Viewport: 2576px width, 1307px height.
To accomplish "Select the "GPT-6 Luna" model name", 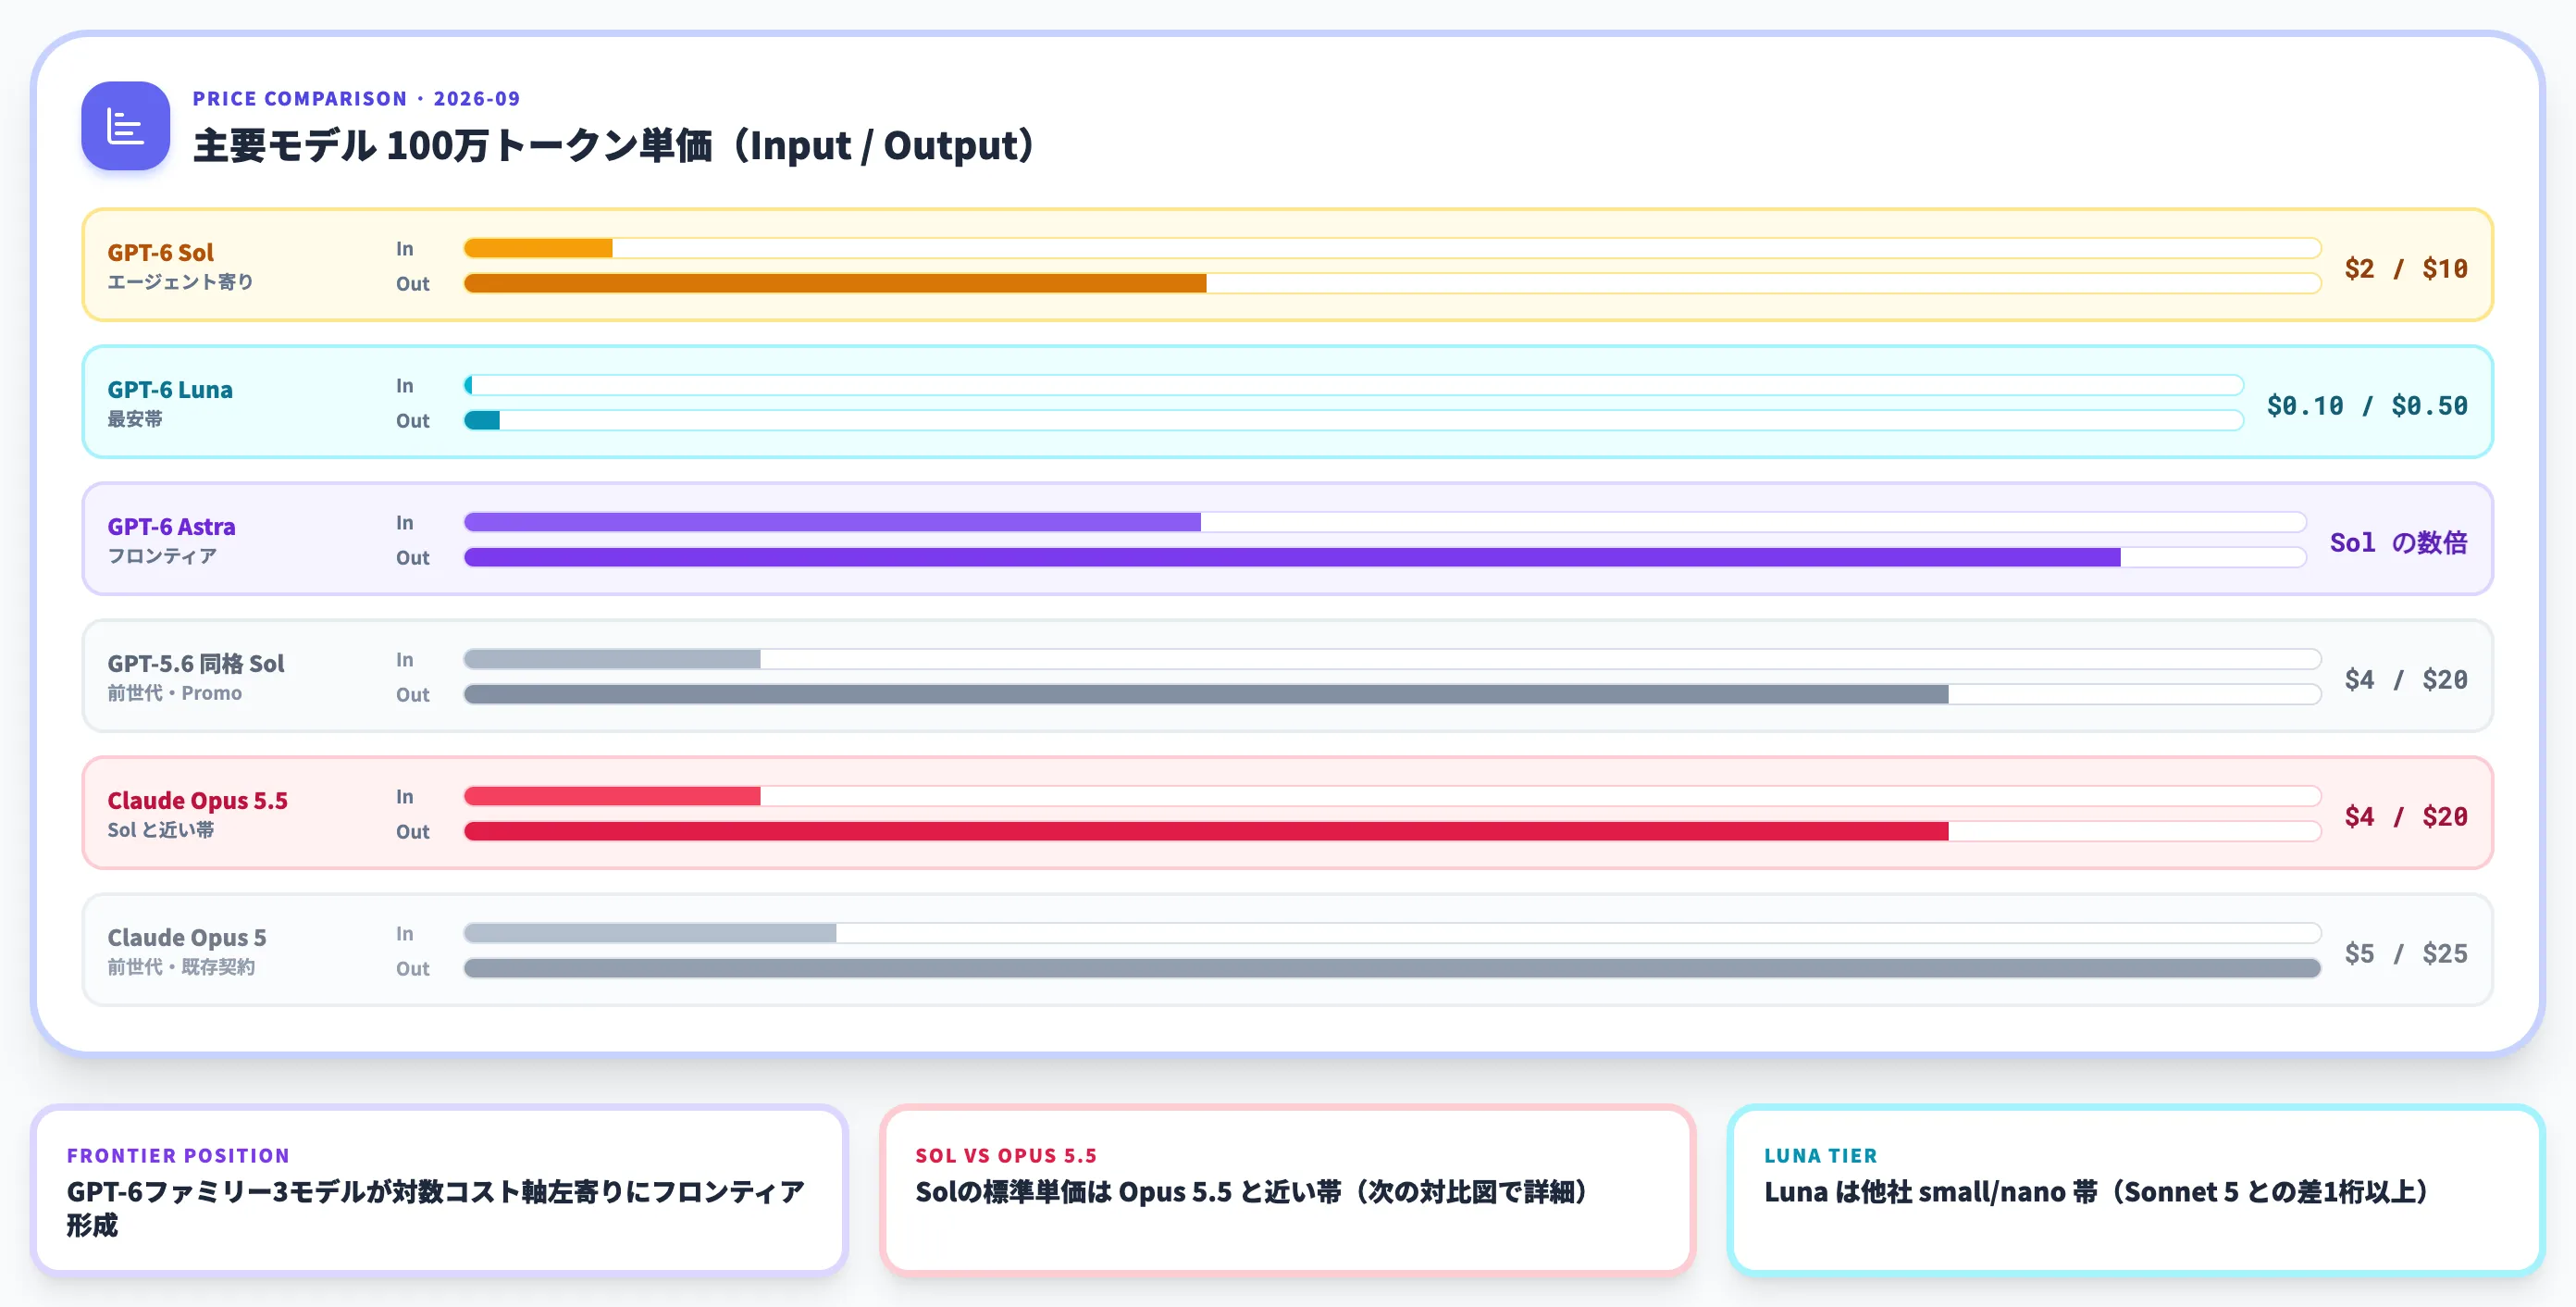I will click(170, 389).
